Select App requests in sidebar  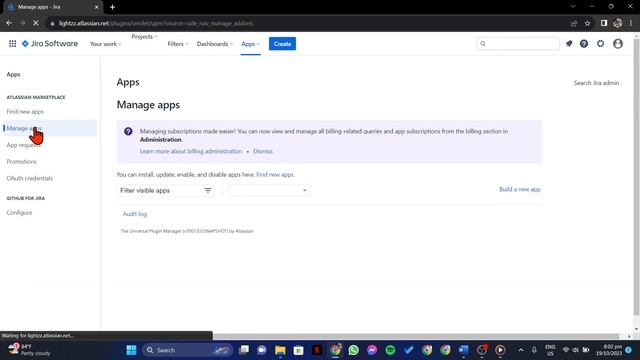point(23,145)
